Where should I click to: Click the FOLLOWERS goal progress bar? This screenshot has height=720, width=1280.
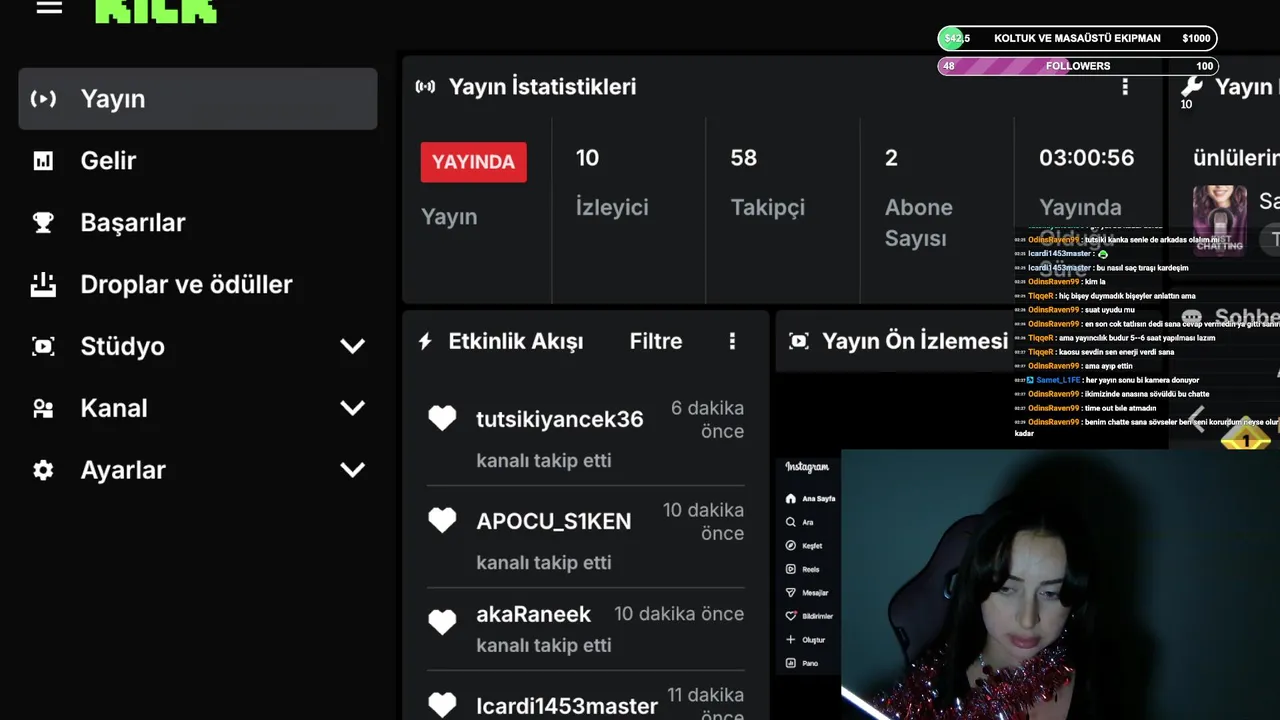coord(1077,66)
